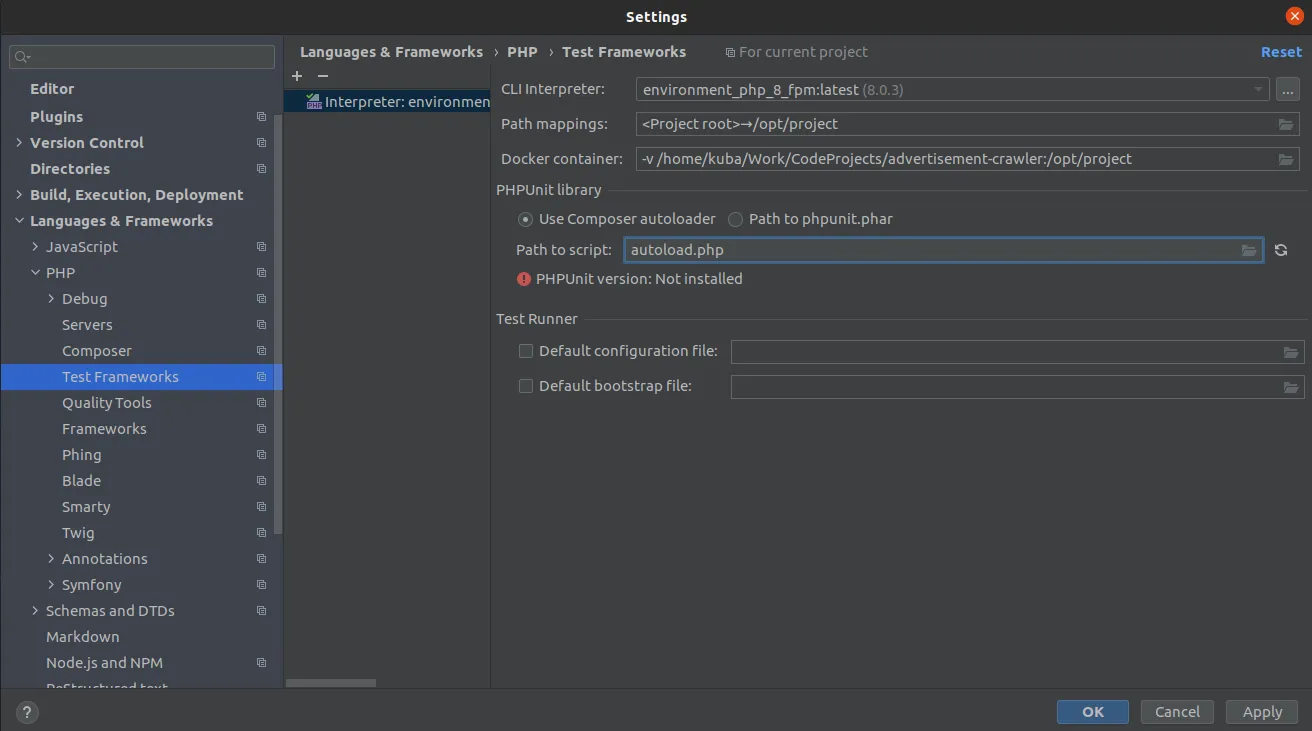Click the Apply button
This screenshot has width=1312, height=731.
click(x=1262, y=712)
